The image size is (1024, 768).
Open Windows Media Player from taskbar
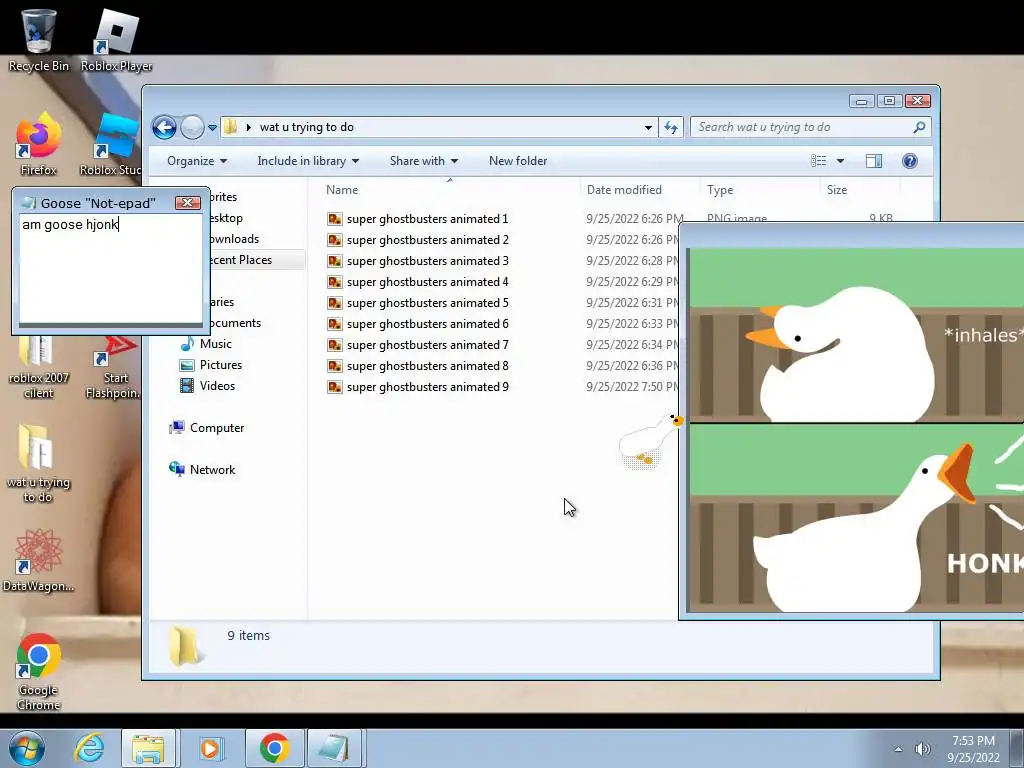click(x=210, y=748)
